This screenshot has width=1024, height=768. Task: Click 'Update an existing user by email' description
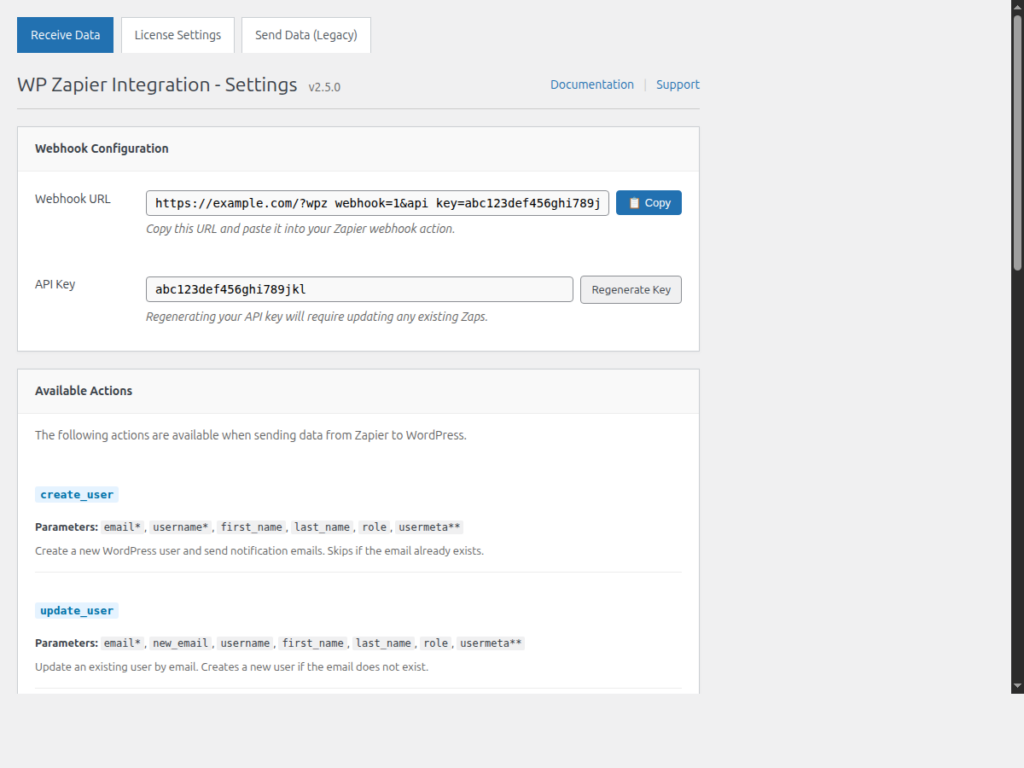(x=232, y=667)
